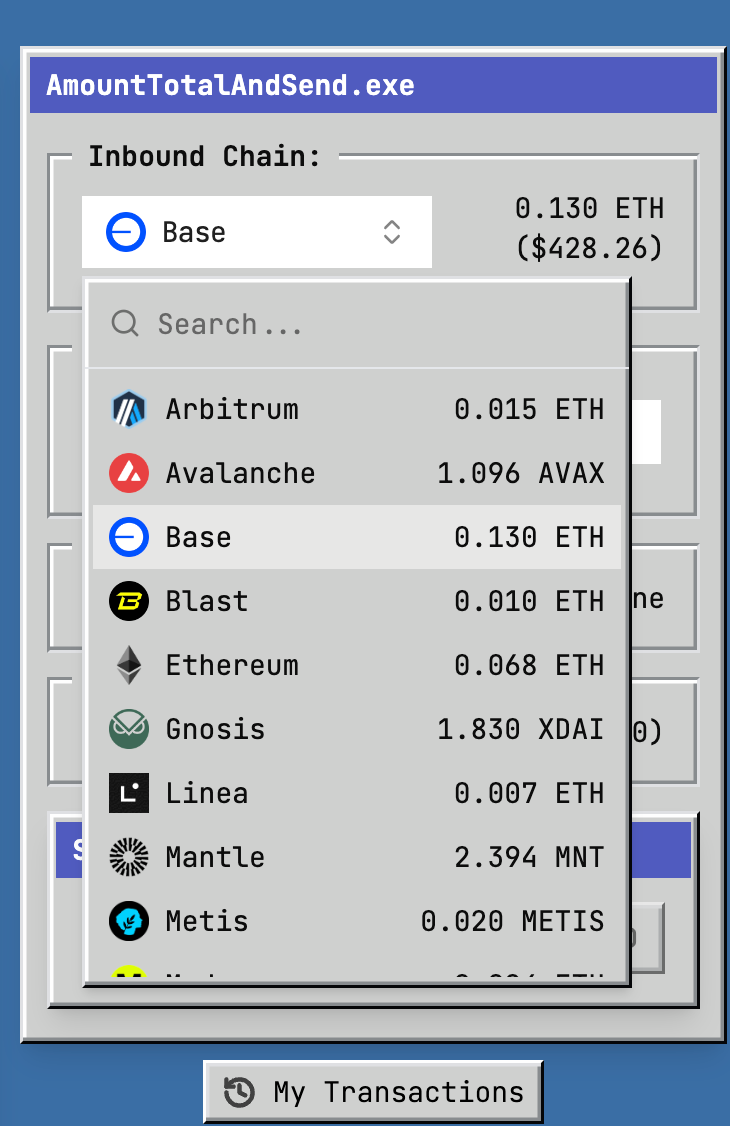The height and width of the screenshot is (1126, 730).
Task: Click the 1.830 XDAI balance value
Action: [x=520, y=729]
